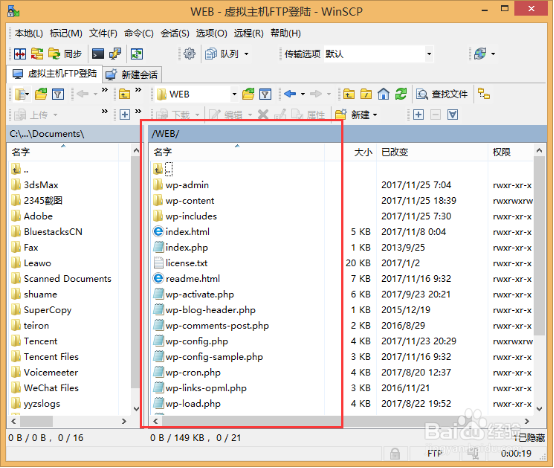This screenshot has width=554, height=468.
Task: Click Keep Remote Directory Up To Date icon
Action: tap(137, 54)
